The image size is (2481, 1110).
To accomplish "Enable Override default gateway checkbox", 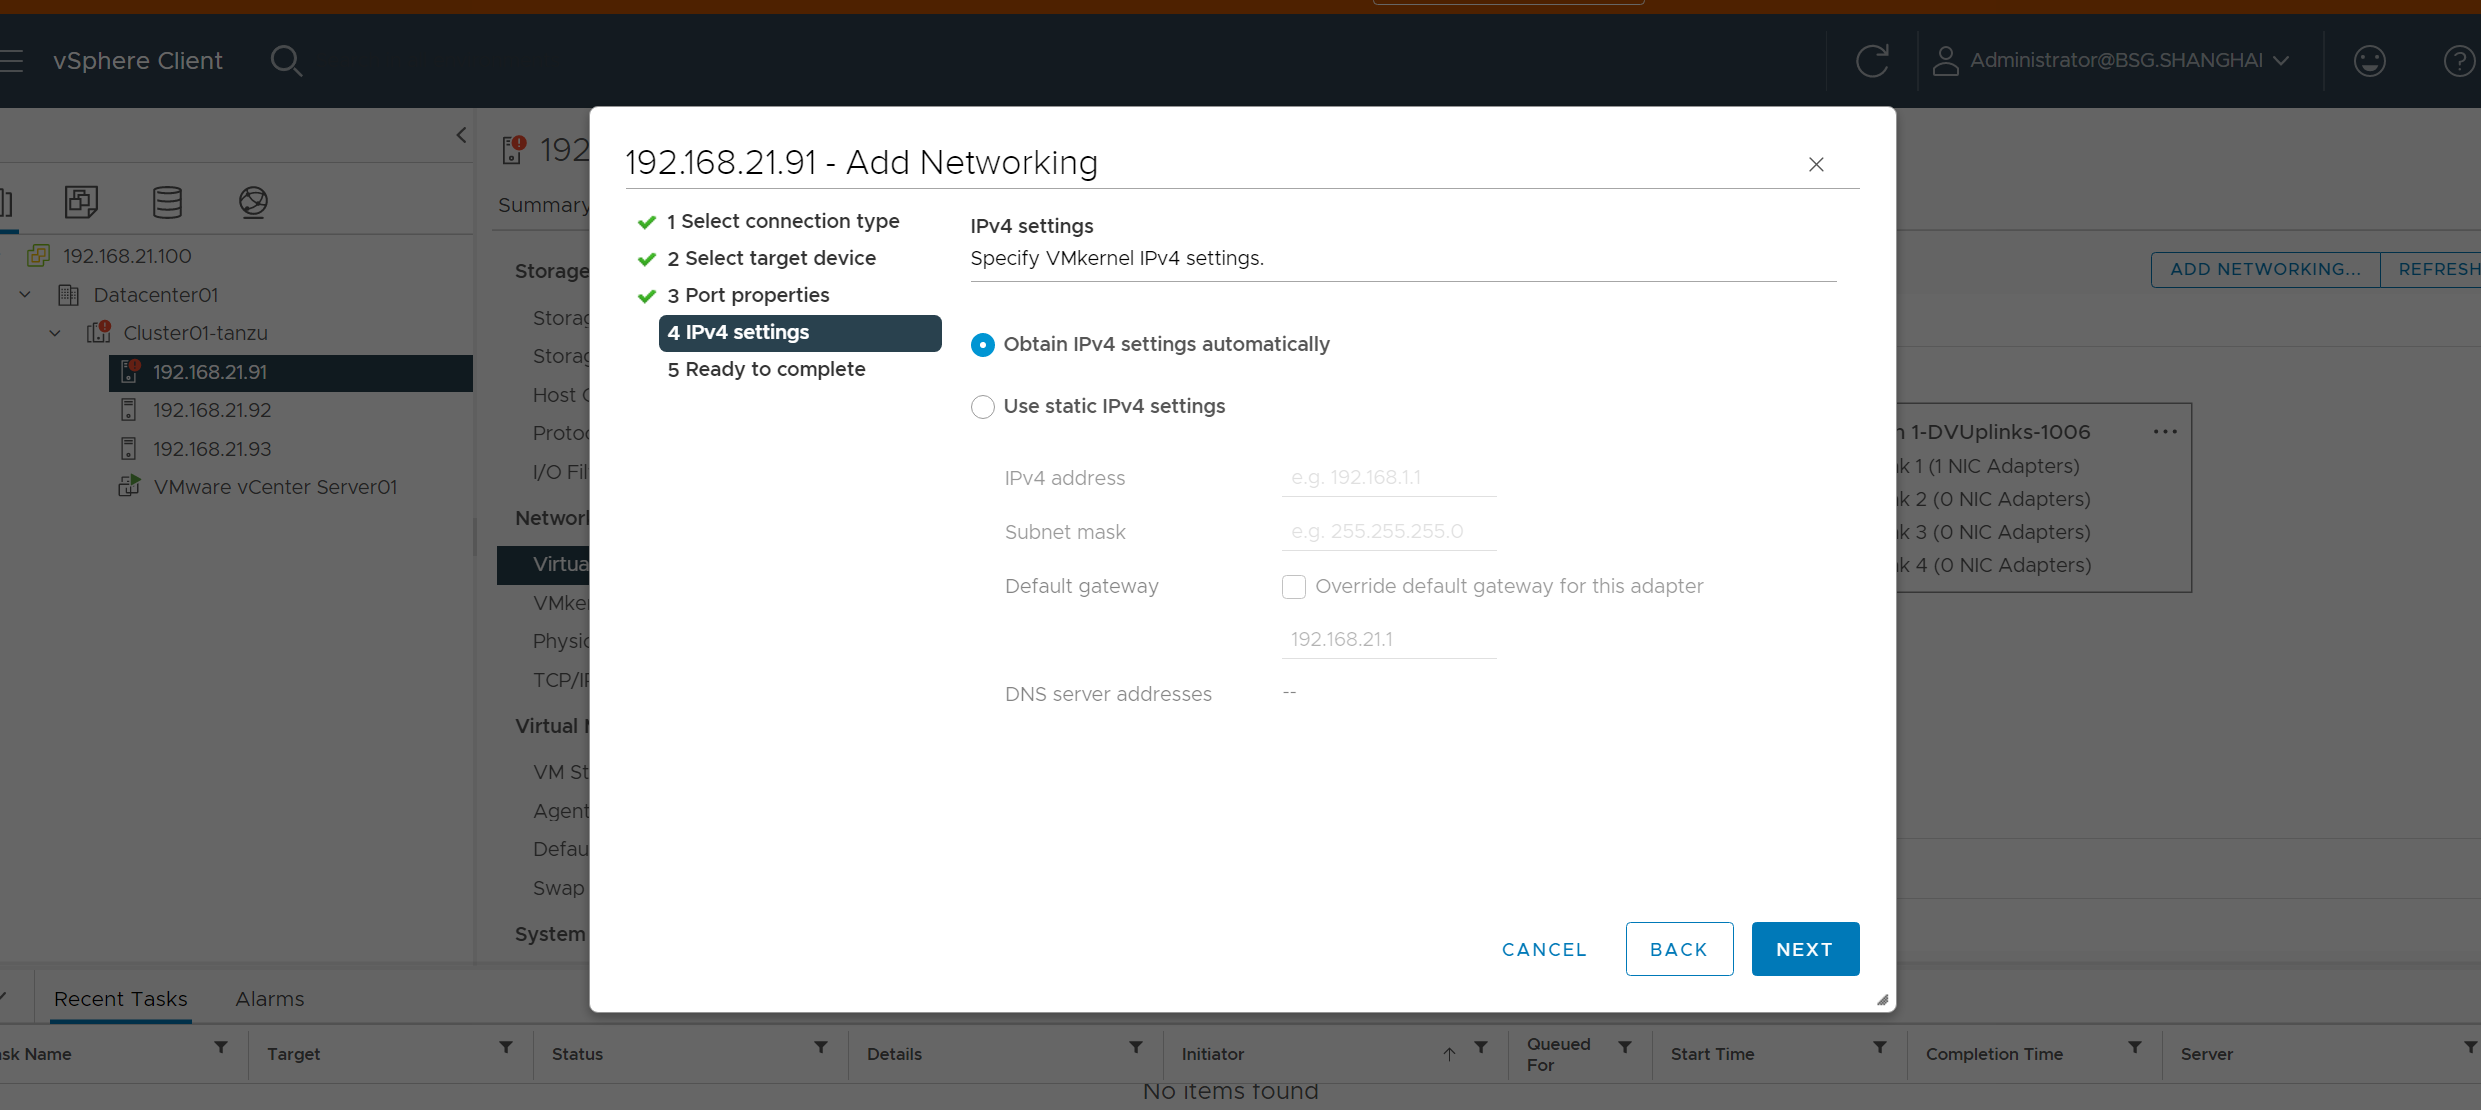I will coord(1294,587).
